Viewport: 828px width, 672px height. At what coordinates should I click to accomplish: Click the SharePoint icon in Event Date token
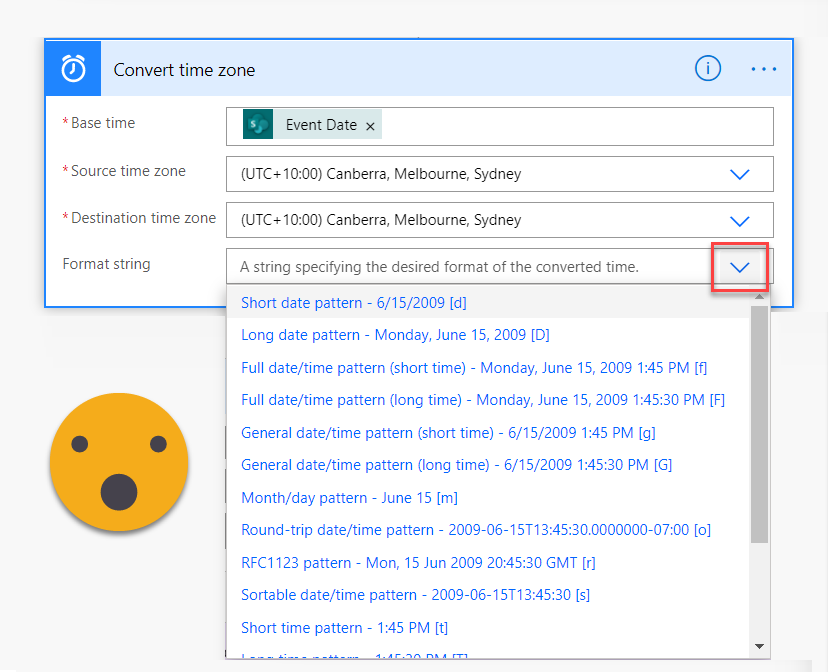click(258, 125)
